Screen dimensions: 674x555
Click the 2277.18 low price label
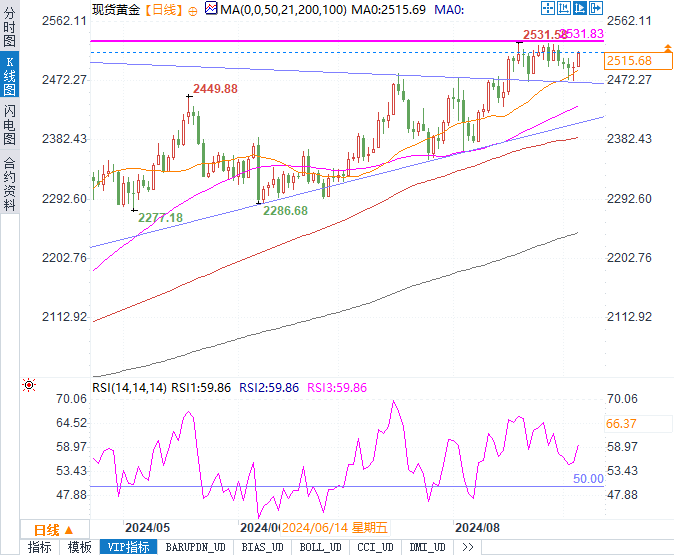160,218
